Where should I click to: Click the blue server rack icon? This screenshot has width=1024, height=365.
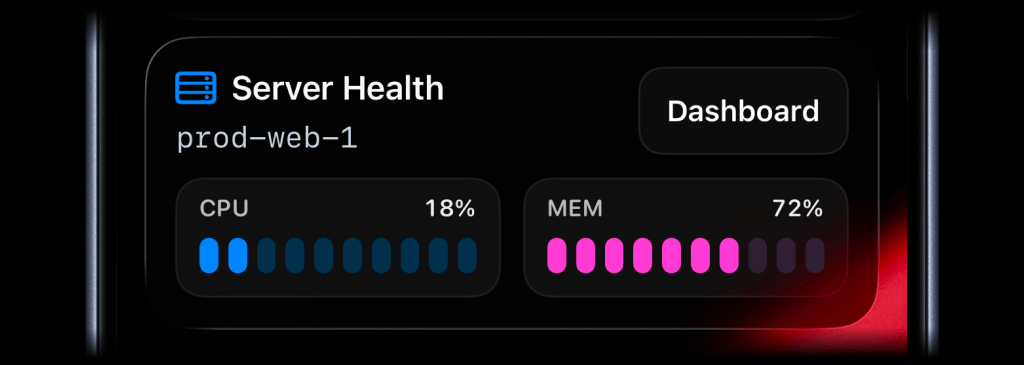[x=195, y=88]
